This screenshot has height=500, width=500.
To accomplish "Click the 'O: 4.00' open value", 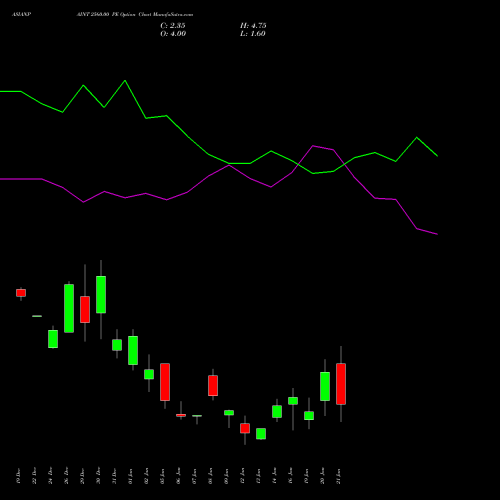I will [173, 34].
